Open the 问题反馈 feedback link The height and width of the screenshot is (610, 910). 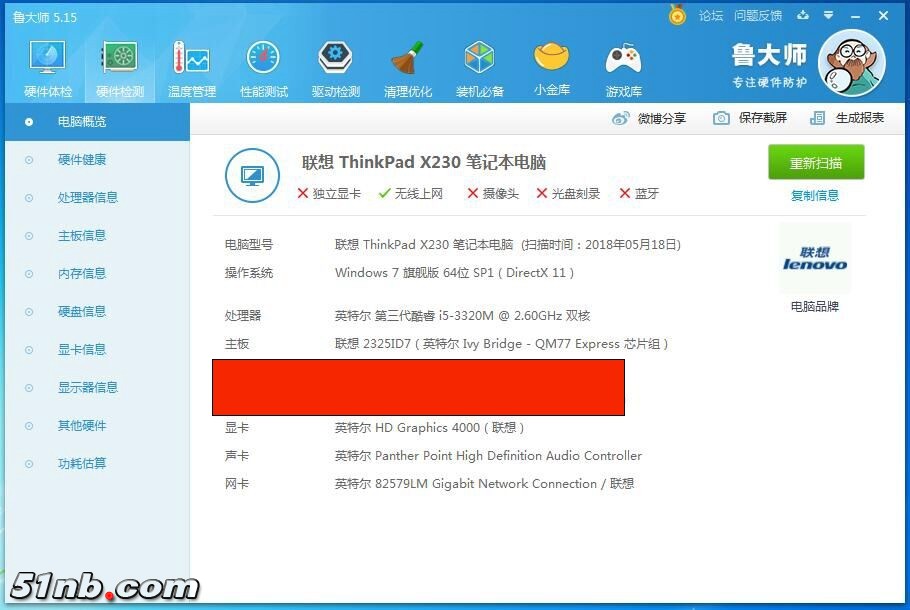pyautogui.click(x=758, y=16)
